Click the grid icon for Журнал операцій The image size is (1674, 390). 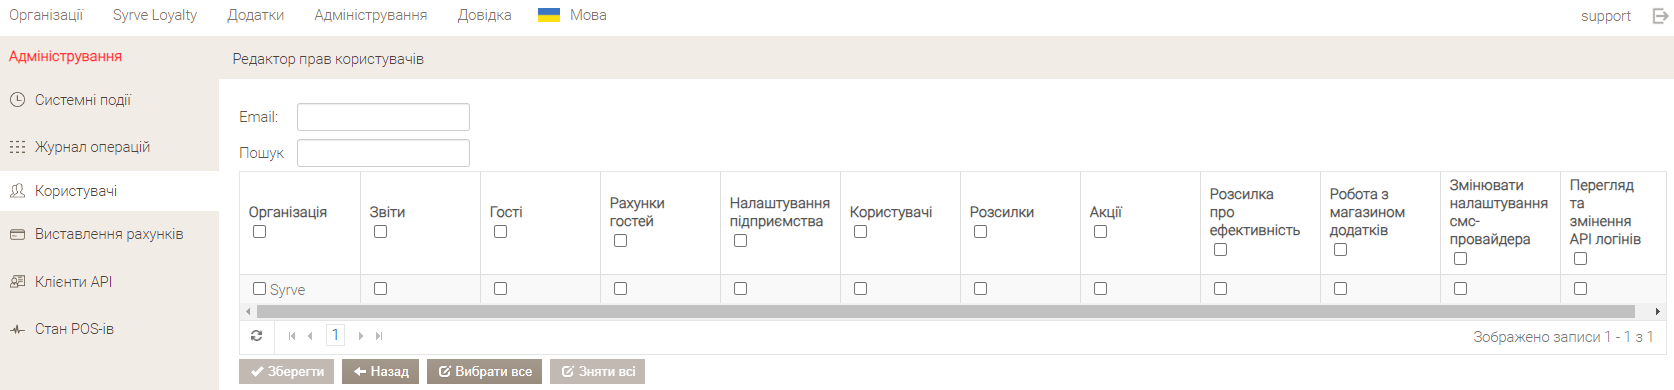tap(17, 147)
